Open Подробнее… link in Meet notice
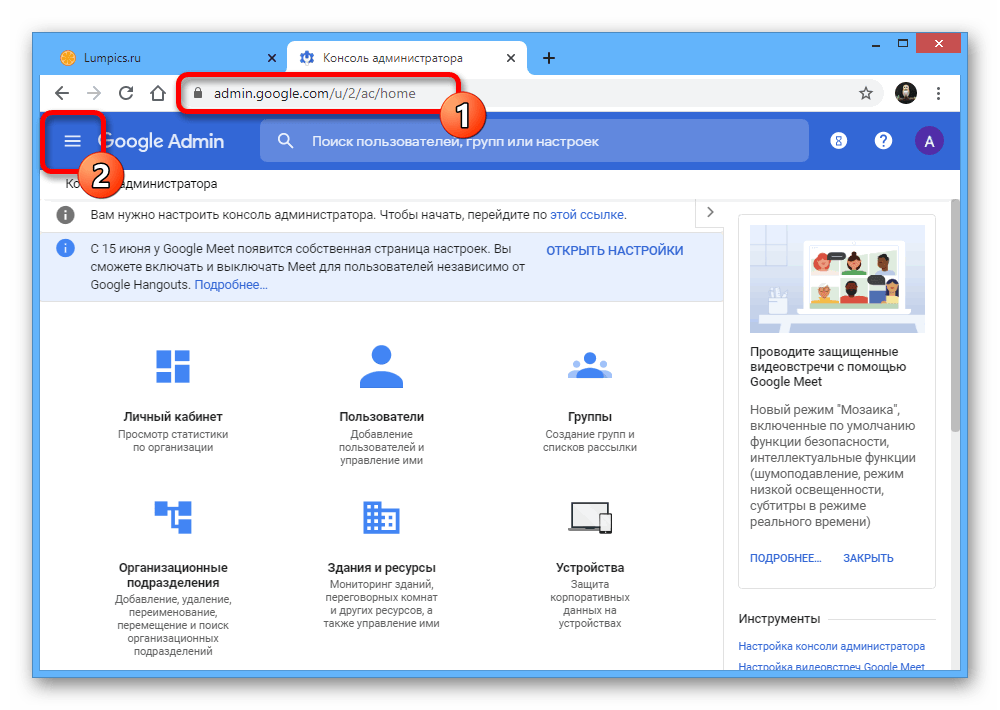 click(x=231, y=285)
